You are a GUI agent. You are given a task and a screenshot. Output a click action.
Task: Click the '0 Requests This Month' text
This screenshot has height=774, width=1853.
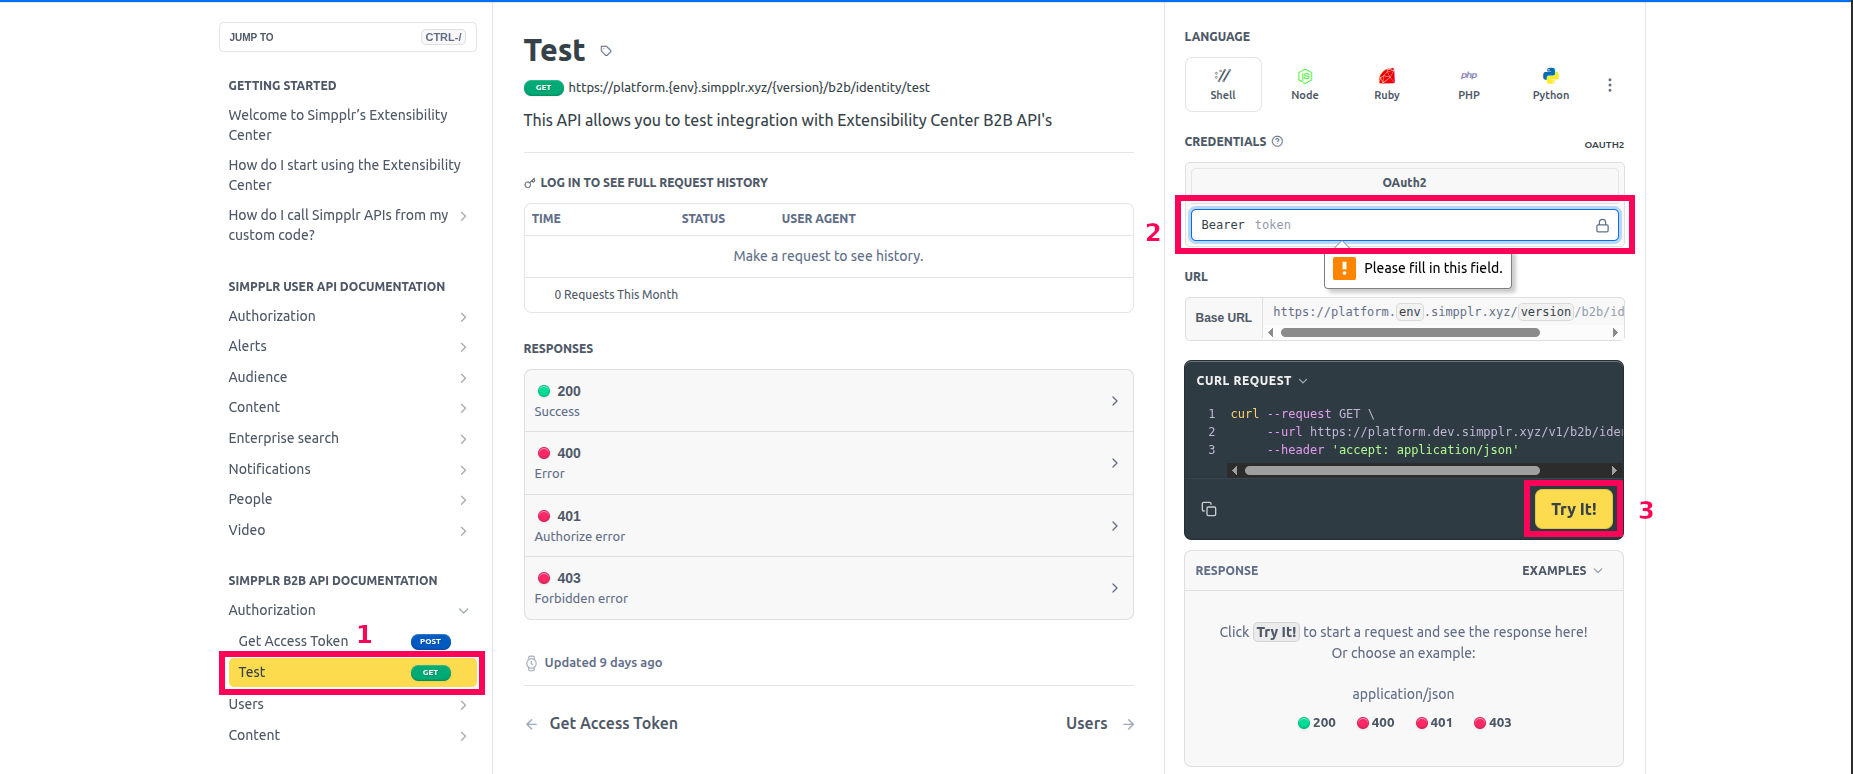point(616,295)
